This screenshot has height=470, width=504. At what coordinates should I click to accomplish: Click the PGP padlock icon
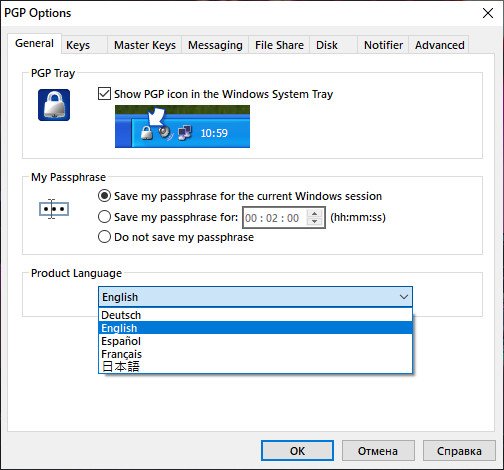(x=54, y=105)
